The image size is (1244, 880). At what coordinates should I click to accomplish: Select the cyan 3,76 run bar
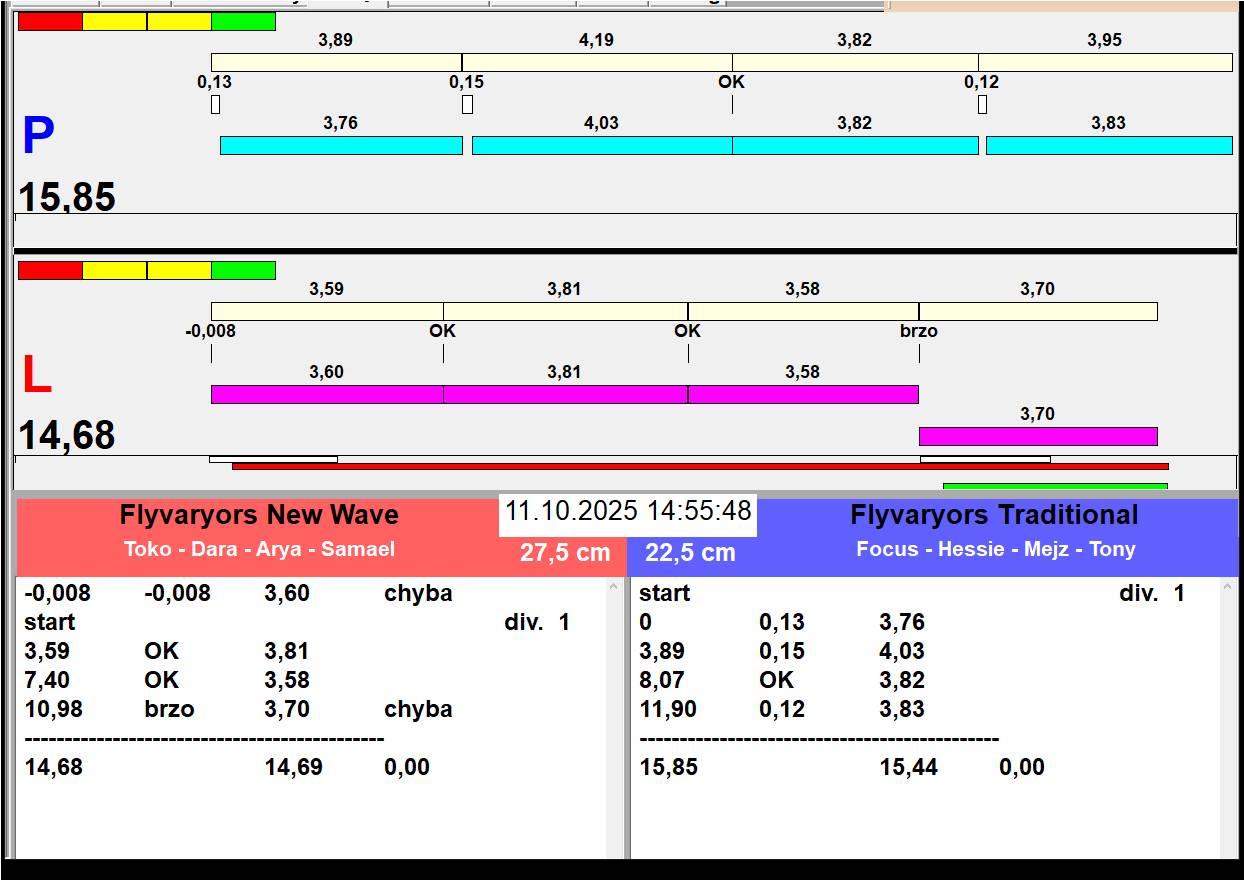point(341,145)
